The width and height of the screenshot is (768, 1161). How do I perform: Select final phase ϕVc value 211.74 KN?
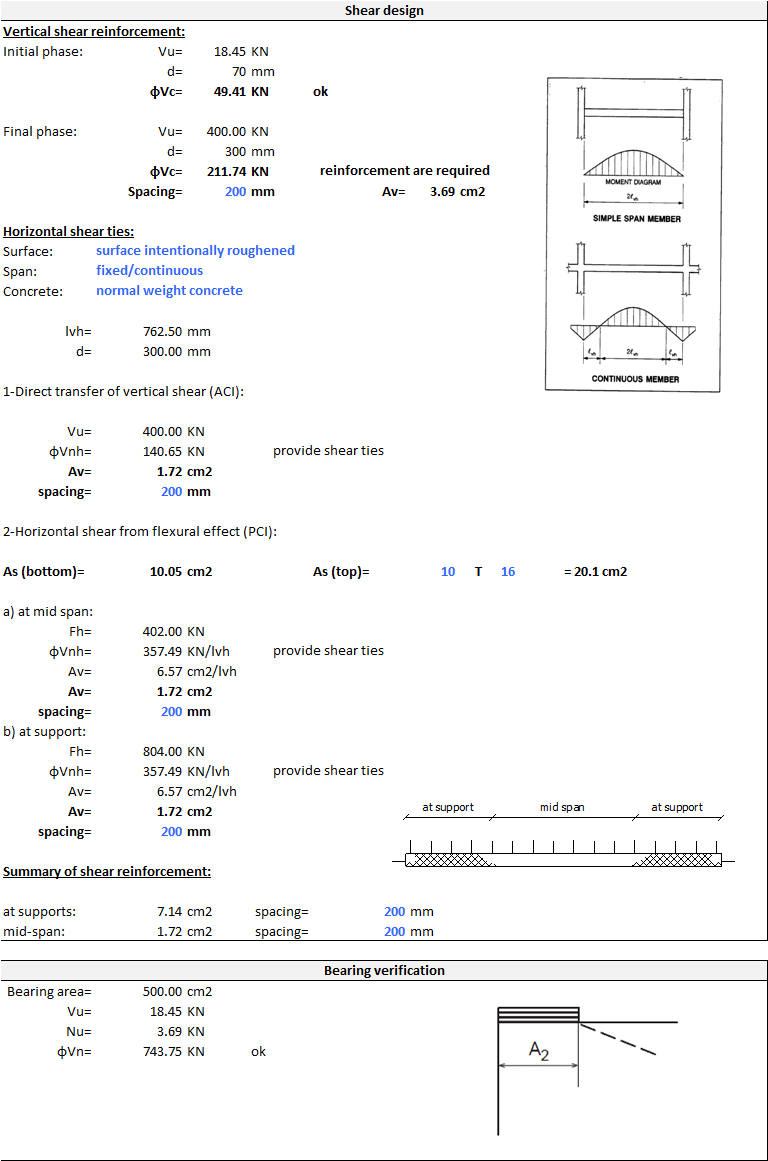click(x=237, y=172)
